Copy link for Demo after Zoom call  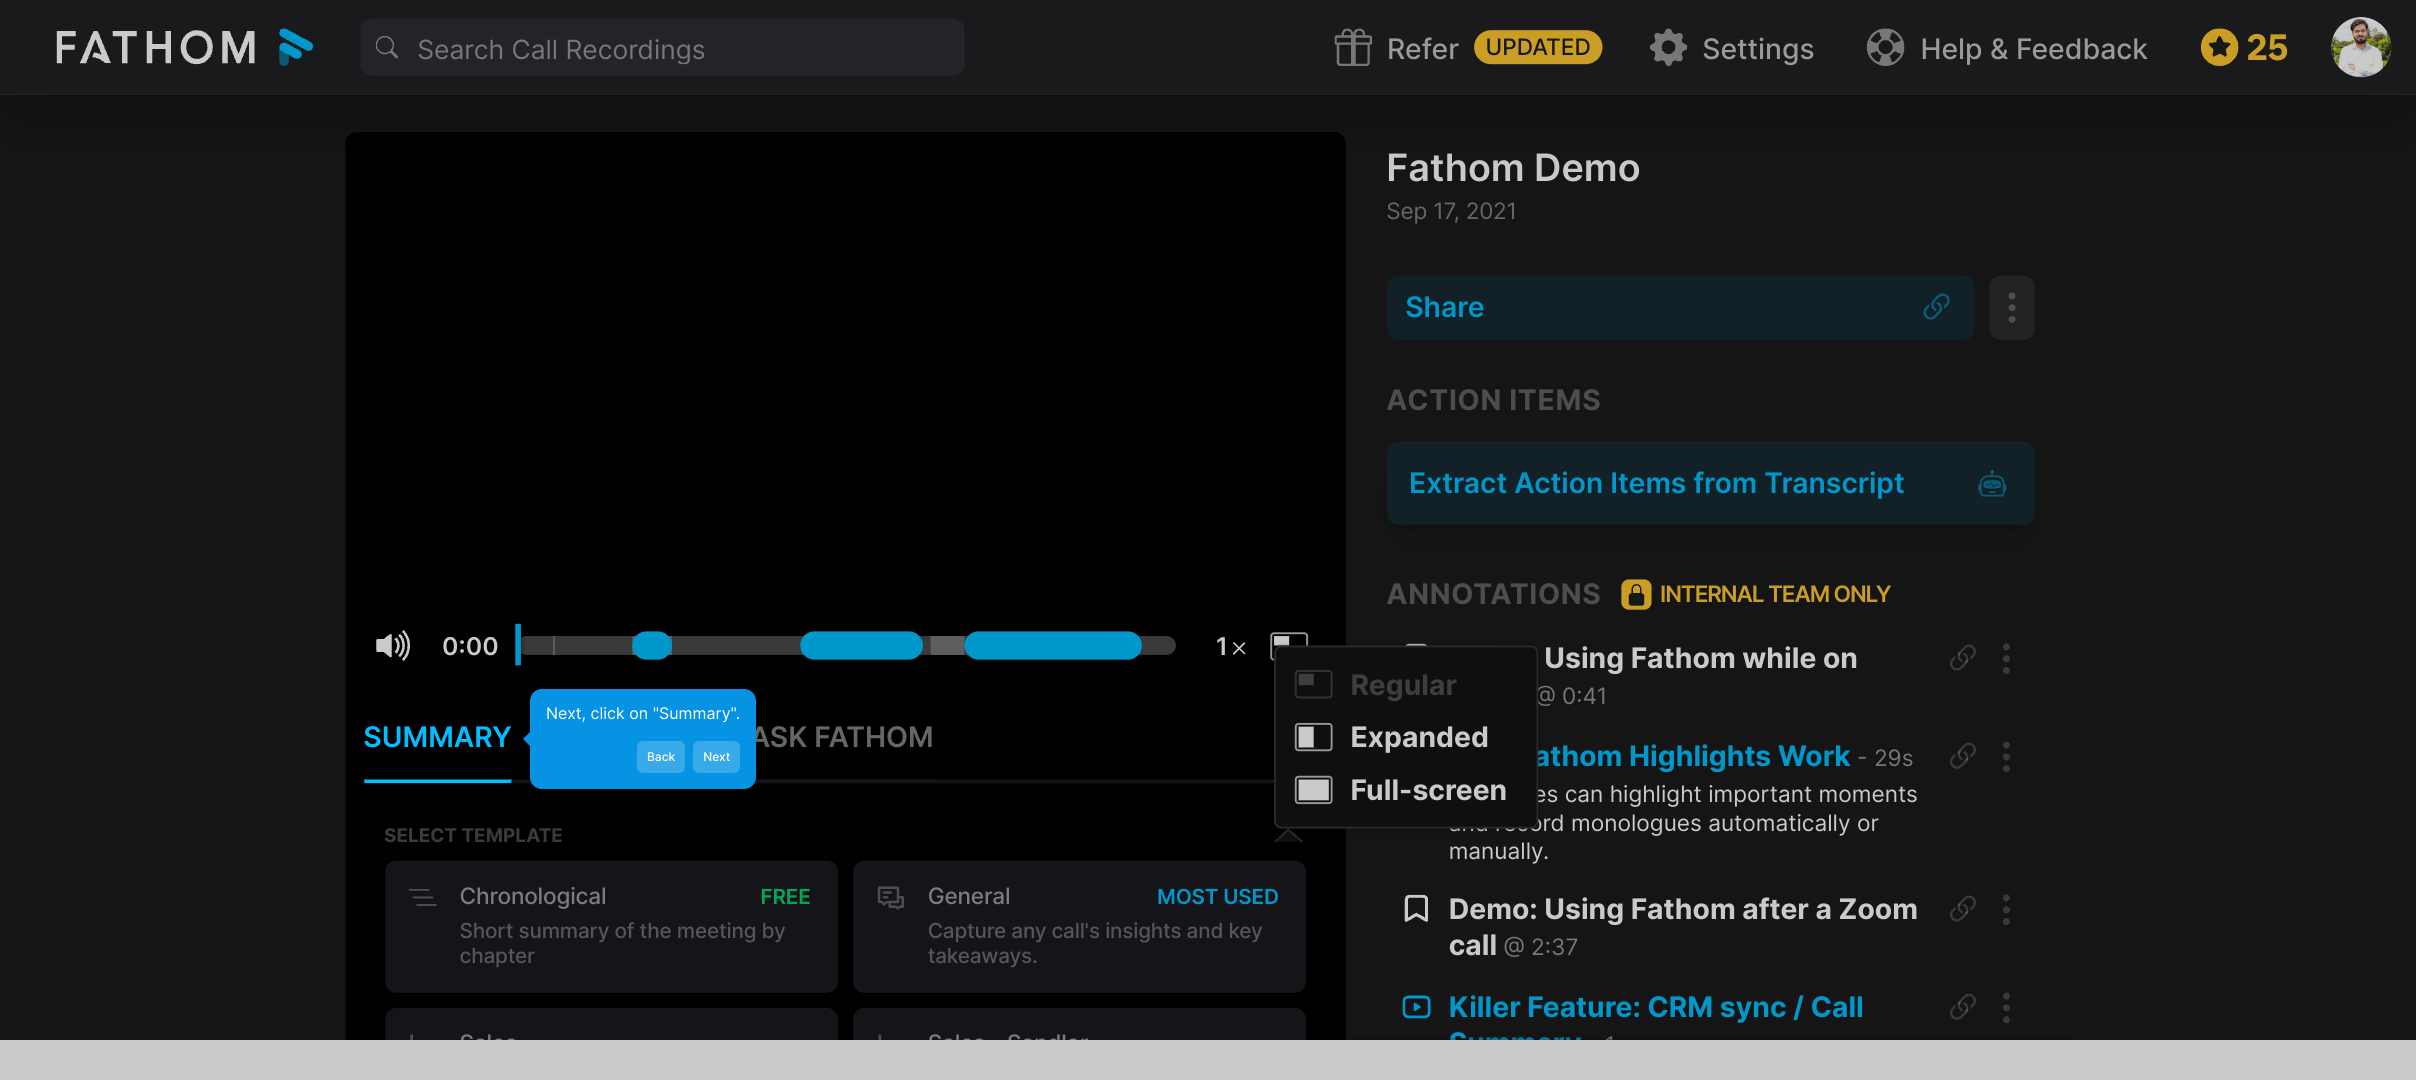1963,909
